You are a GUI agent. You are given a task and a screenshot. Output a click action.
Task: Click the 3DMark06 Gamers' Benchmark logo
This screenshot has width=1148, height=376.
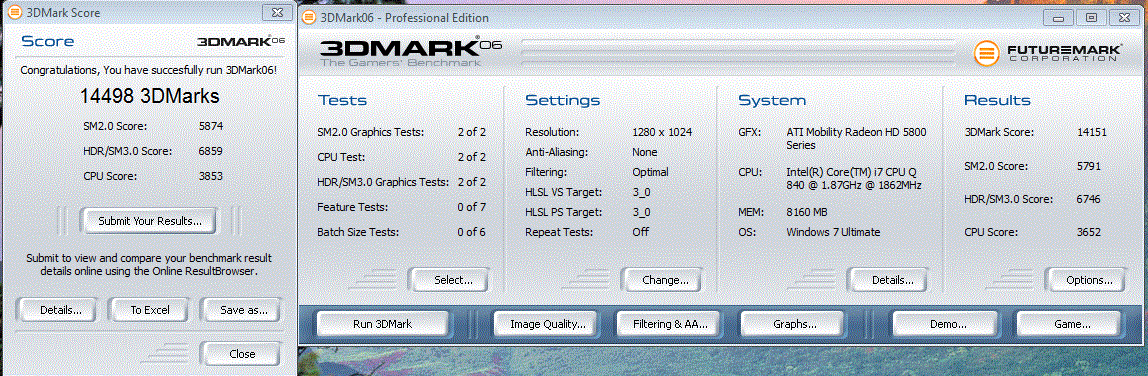411,51
